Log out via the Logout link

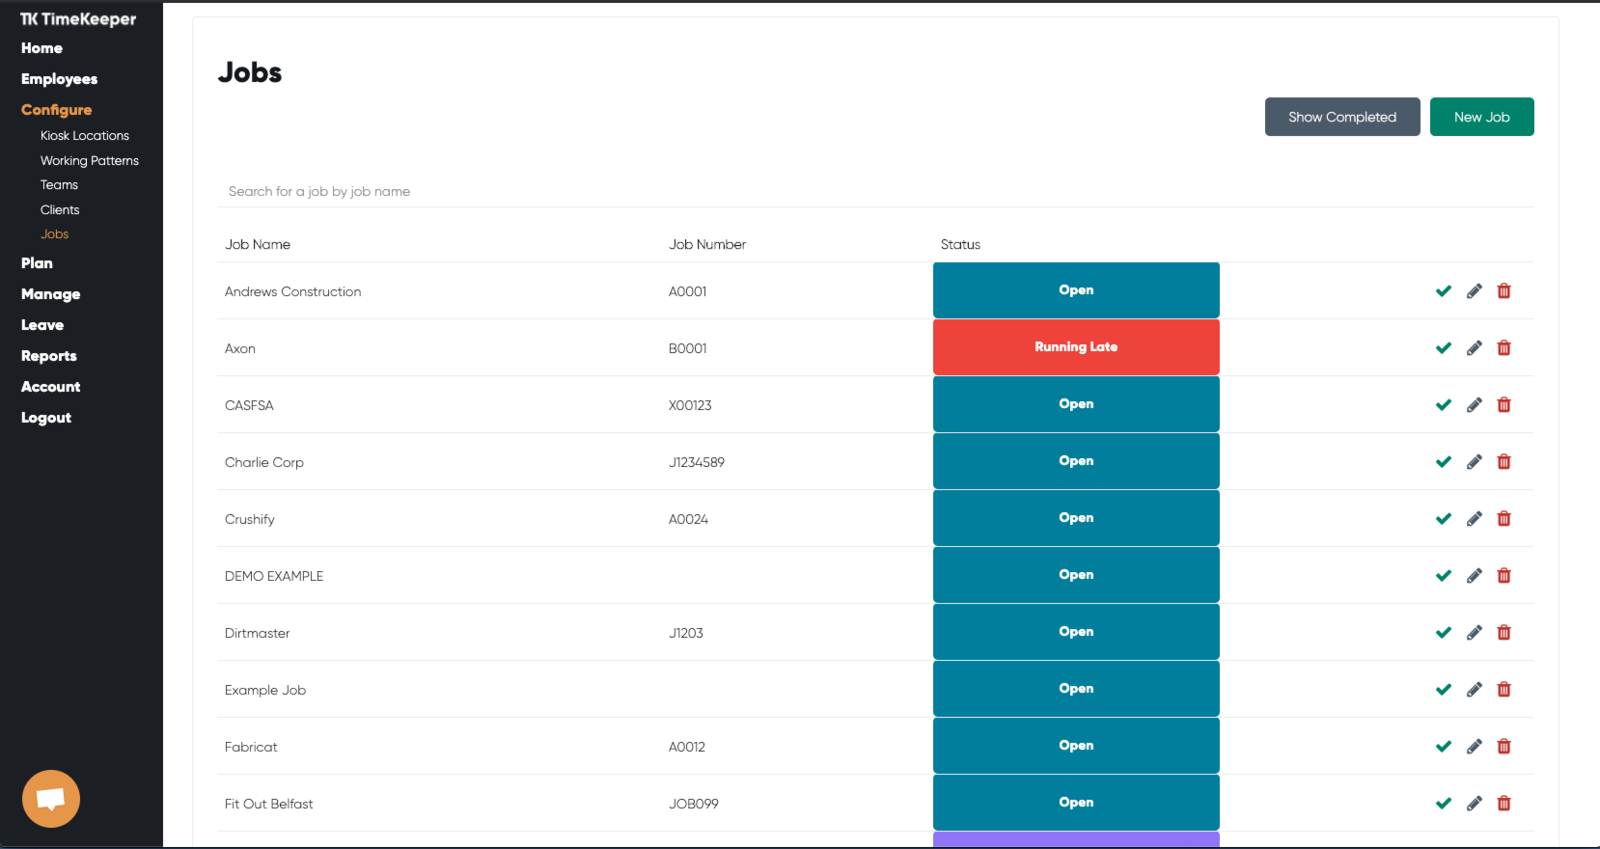coord(46,418)
